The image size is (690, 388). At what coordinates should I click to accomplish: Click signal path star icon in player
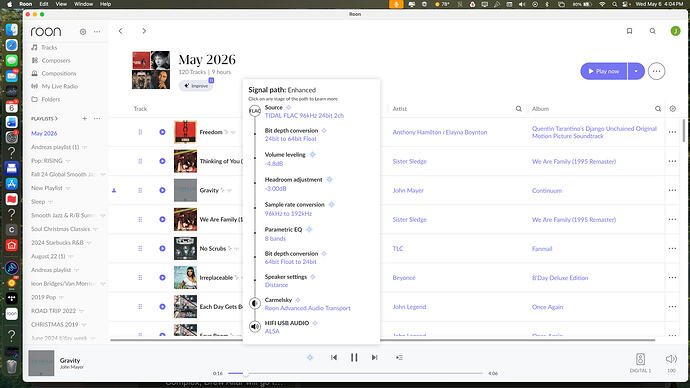tap(310, 357)
